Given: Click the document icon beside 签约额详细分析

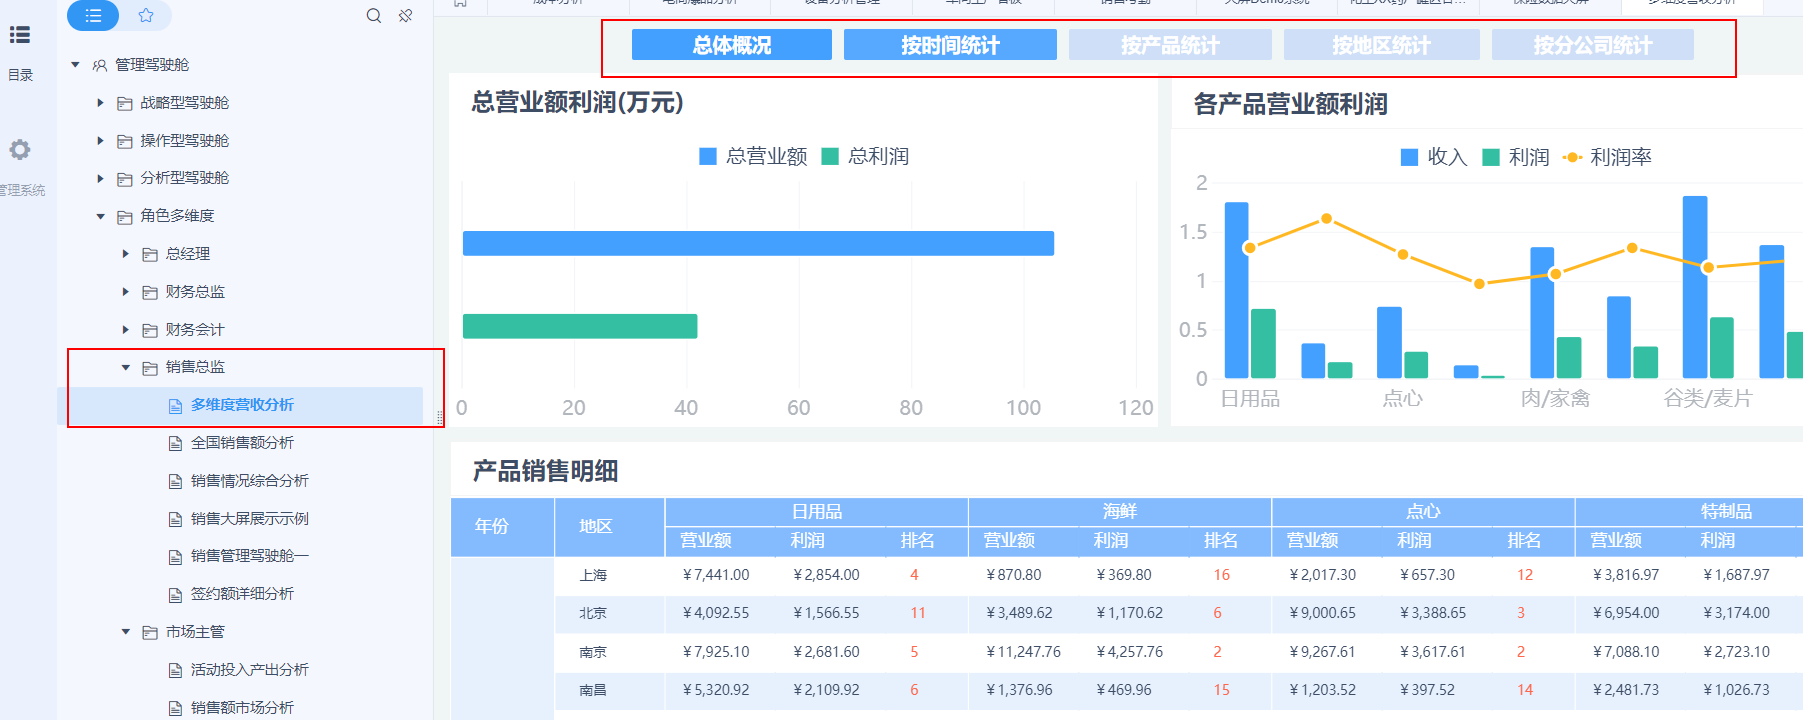Looking at the screenshot, I should click(x=175, y=594).
